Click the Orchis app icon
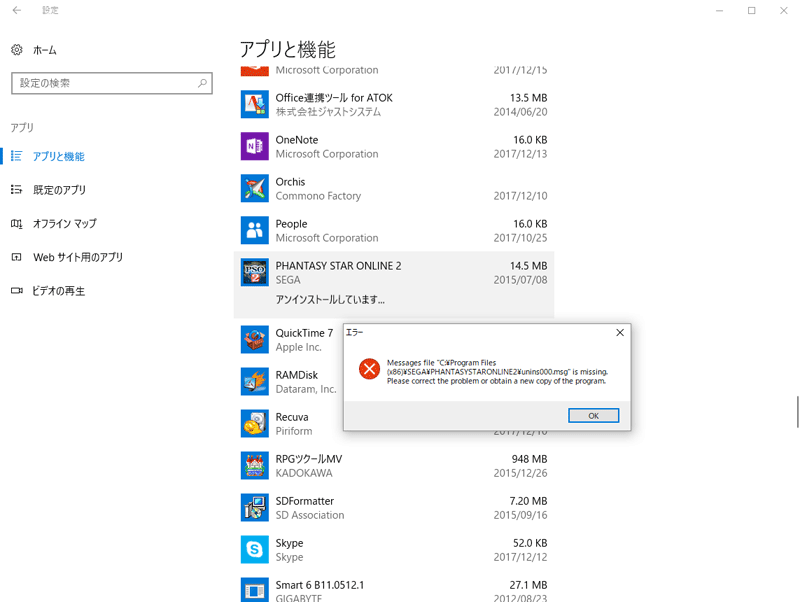This screenshot has height=602, width=800. tap(255, 188)
